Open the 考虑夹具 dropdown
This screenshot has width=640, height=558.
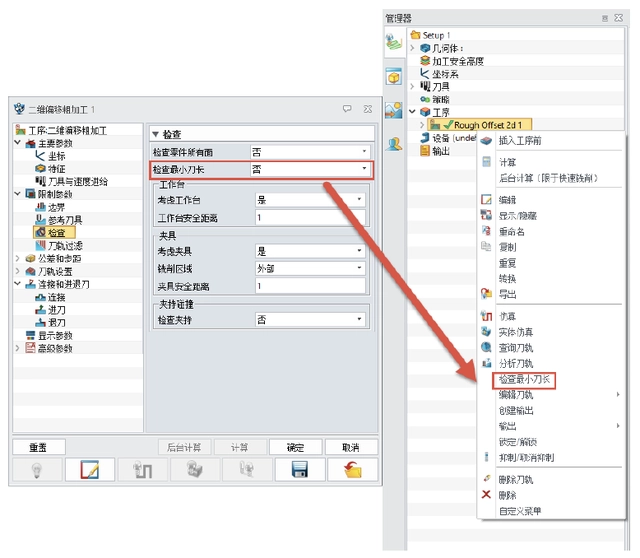point(310,251)
